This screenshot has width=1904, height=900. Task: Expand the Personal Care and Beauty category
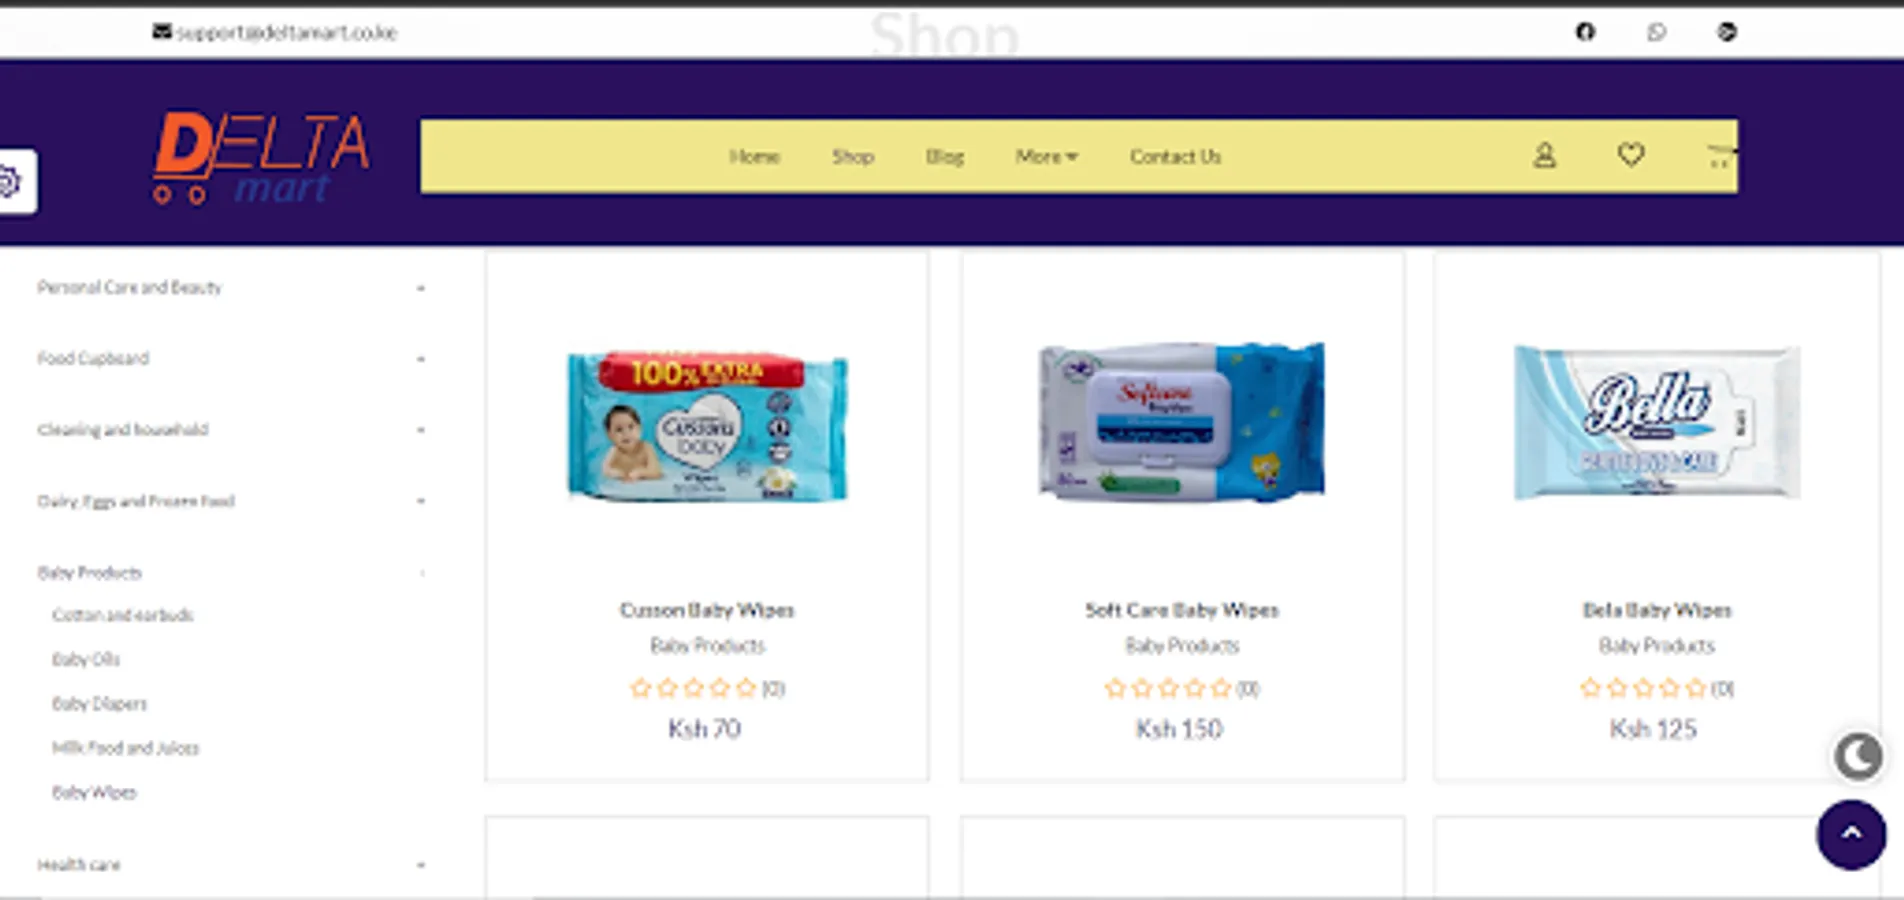click(421, 288)
